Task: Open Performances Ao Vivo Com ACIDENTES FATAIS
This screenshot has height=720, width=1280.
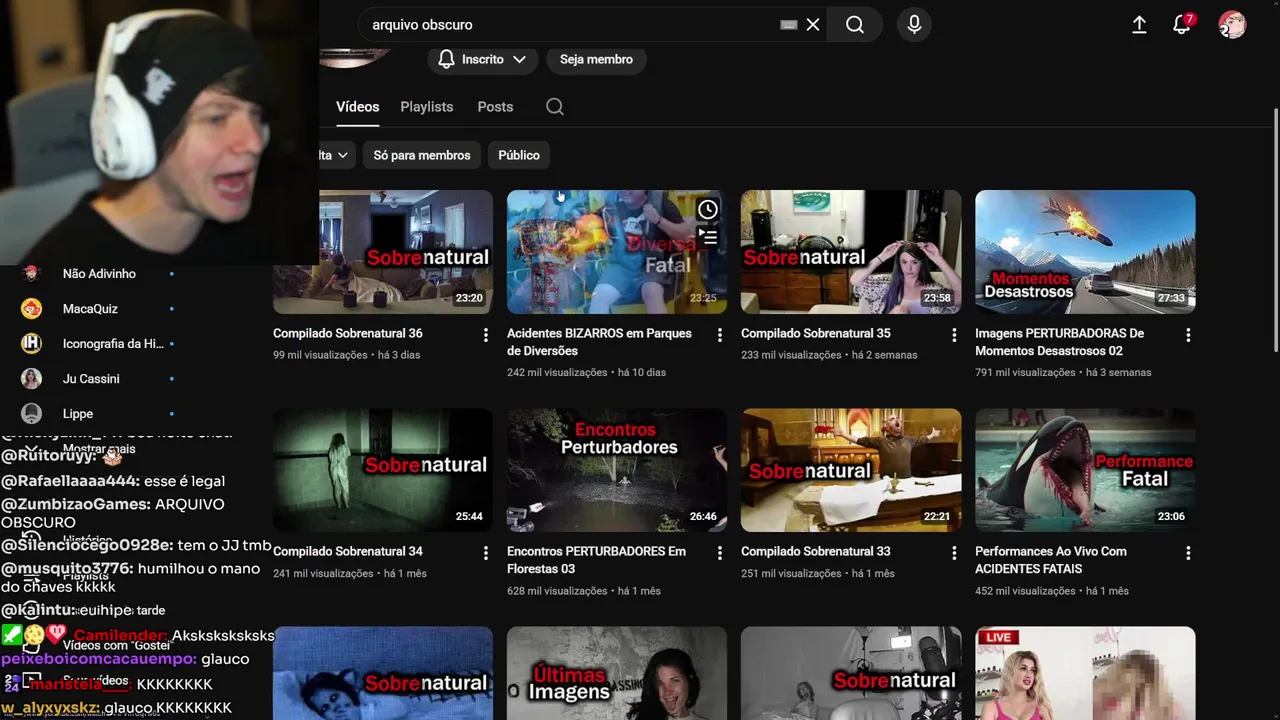Action: pyautogui.click(x=1051, y=560)
